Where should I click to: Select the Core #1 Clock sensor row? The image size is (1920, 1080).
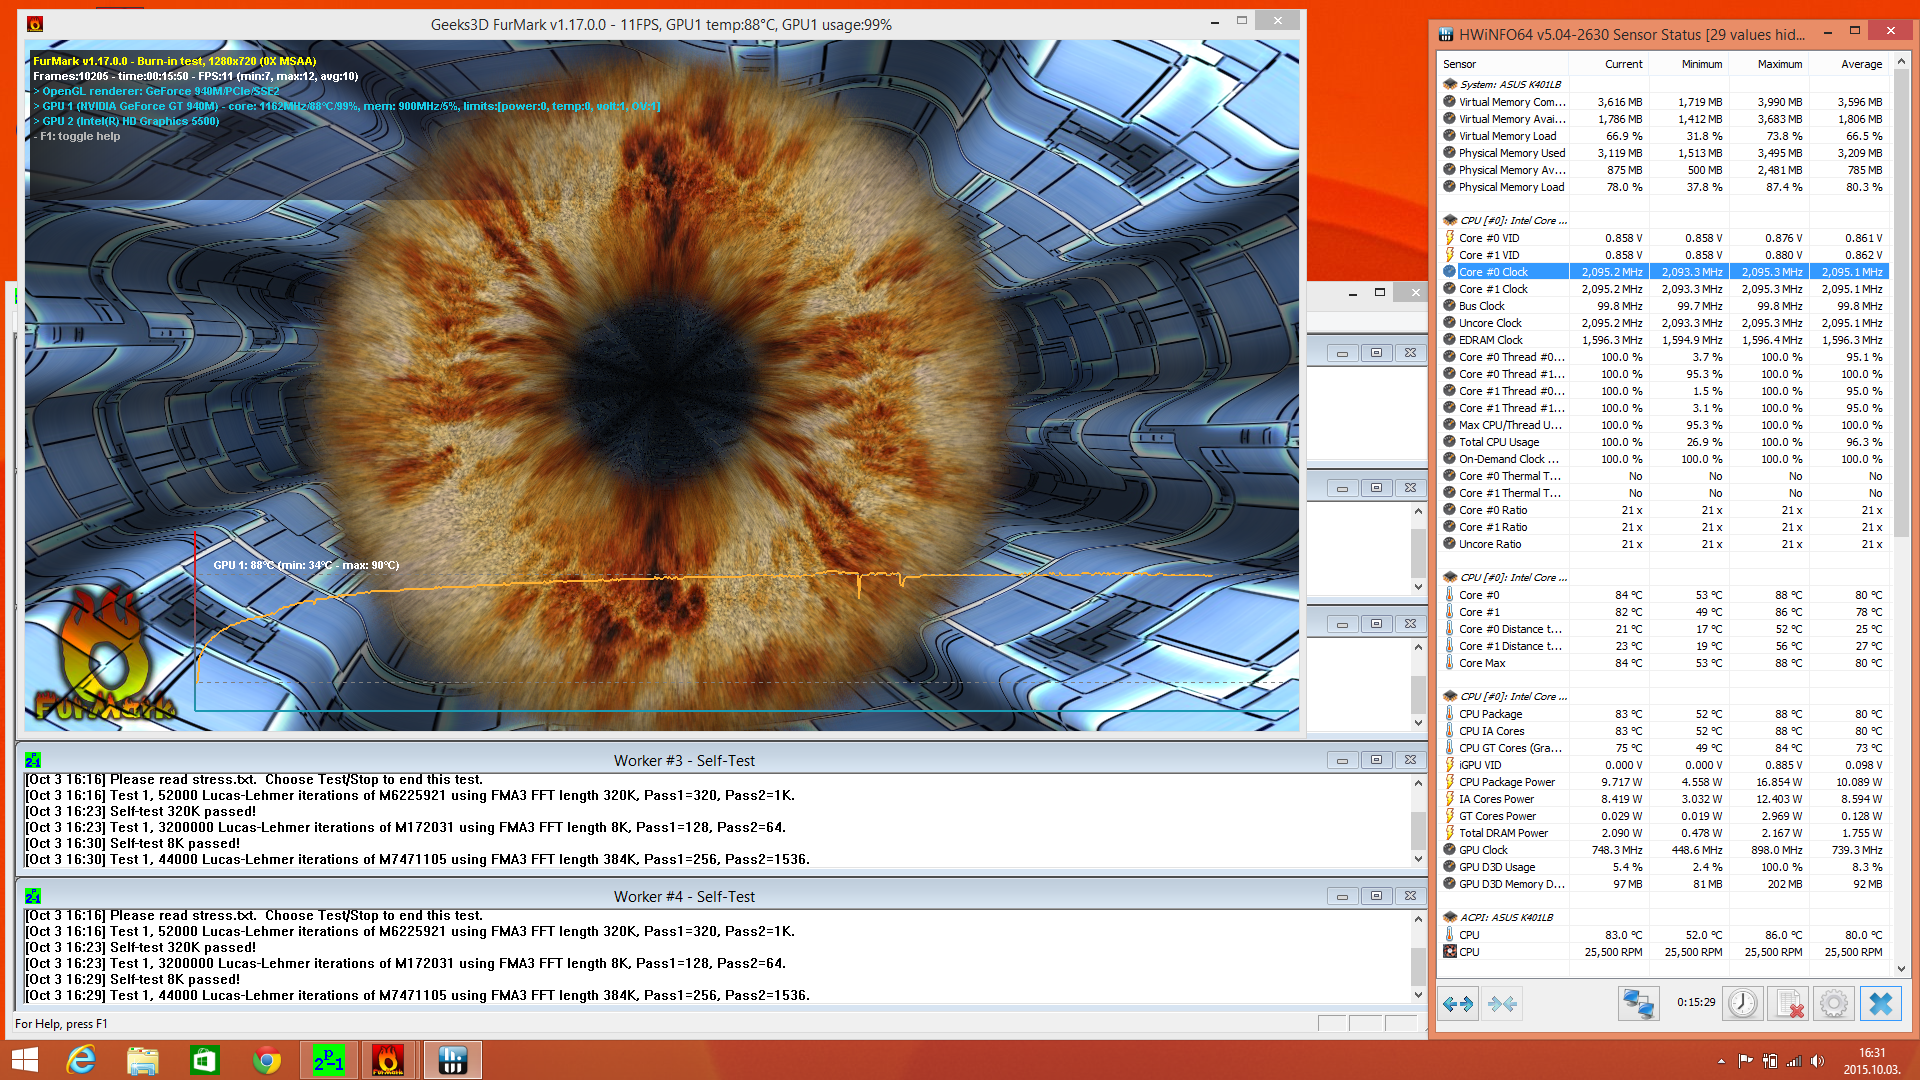pos(1664,289)
